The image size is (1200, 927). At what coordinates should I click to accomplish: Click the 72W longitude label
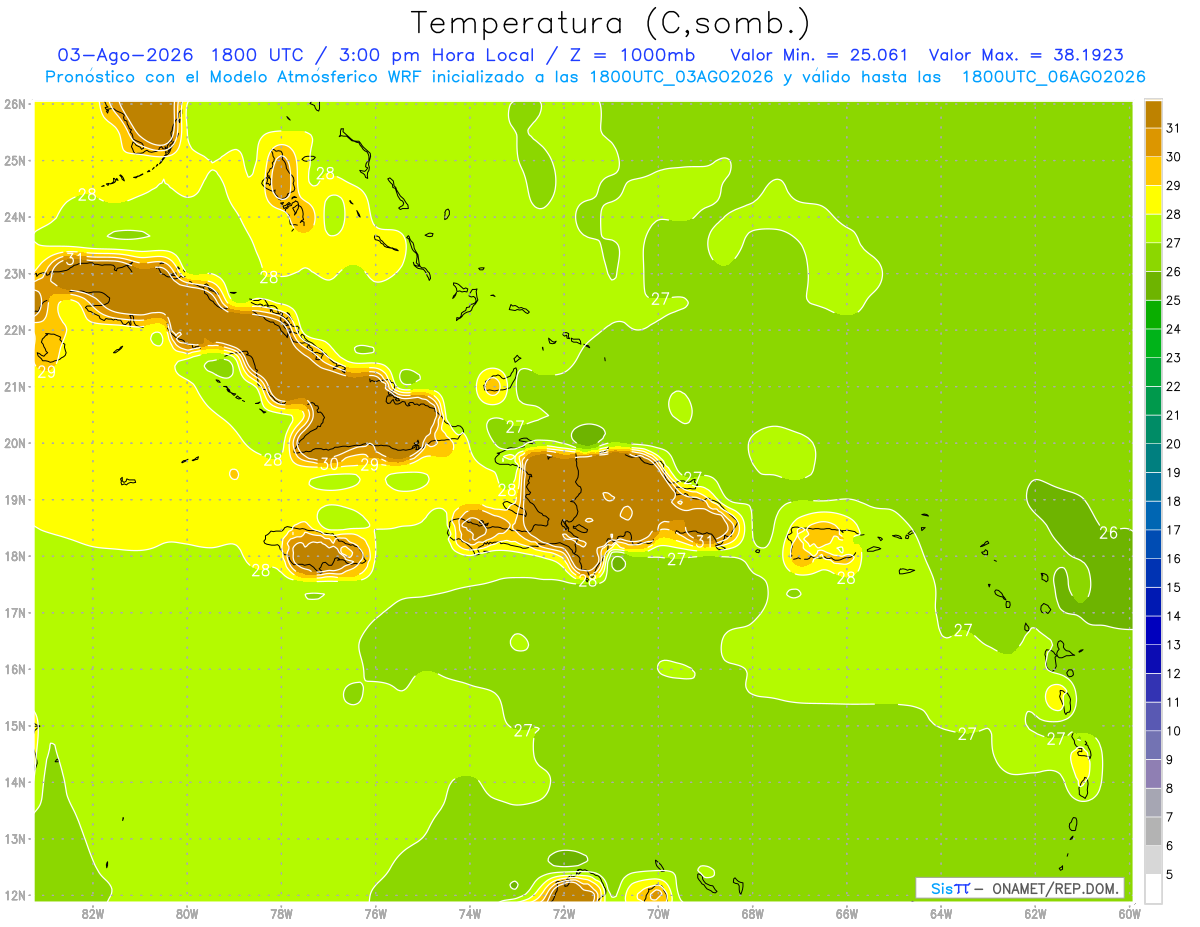564,913
